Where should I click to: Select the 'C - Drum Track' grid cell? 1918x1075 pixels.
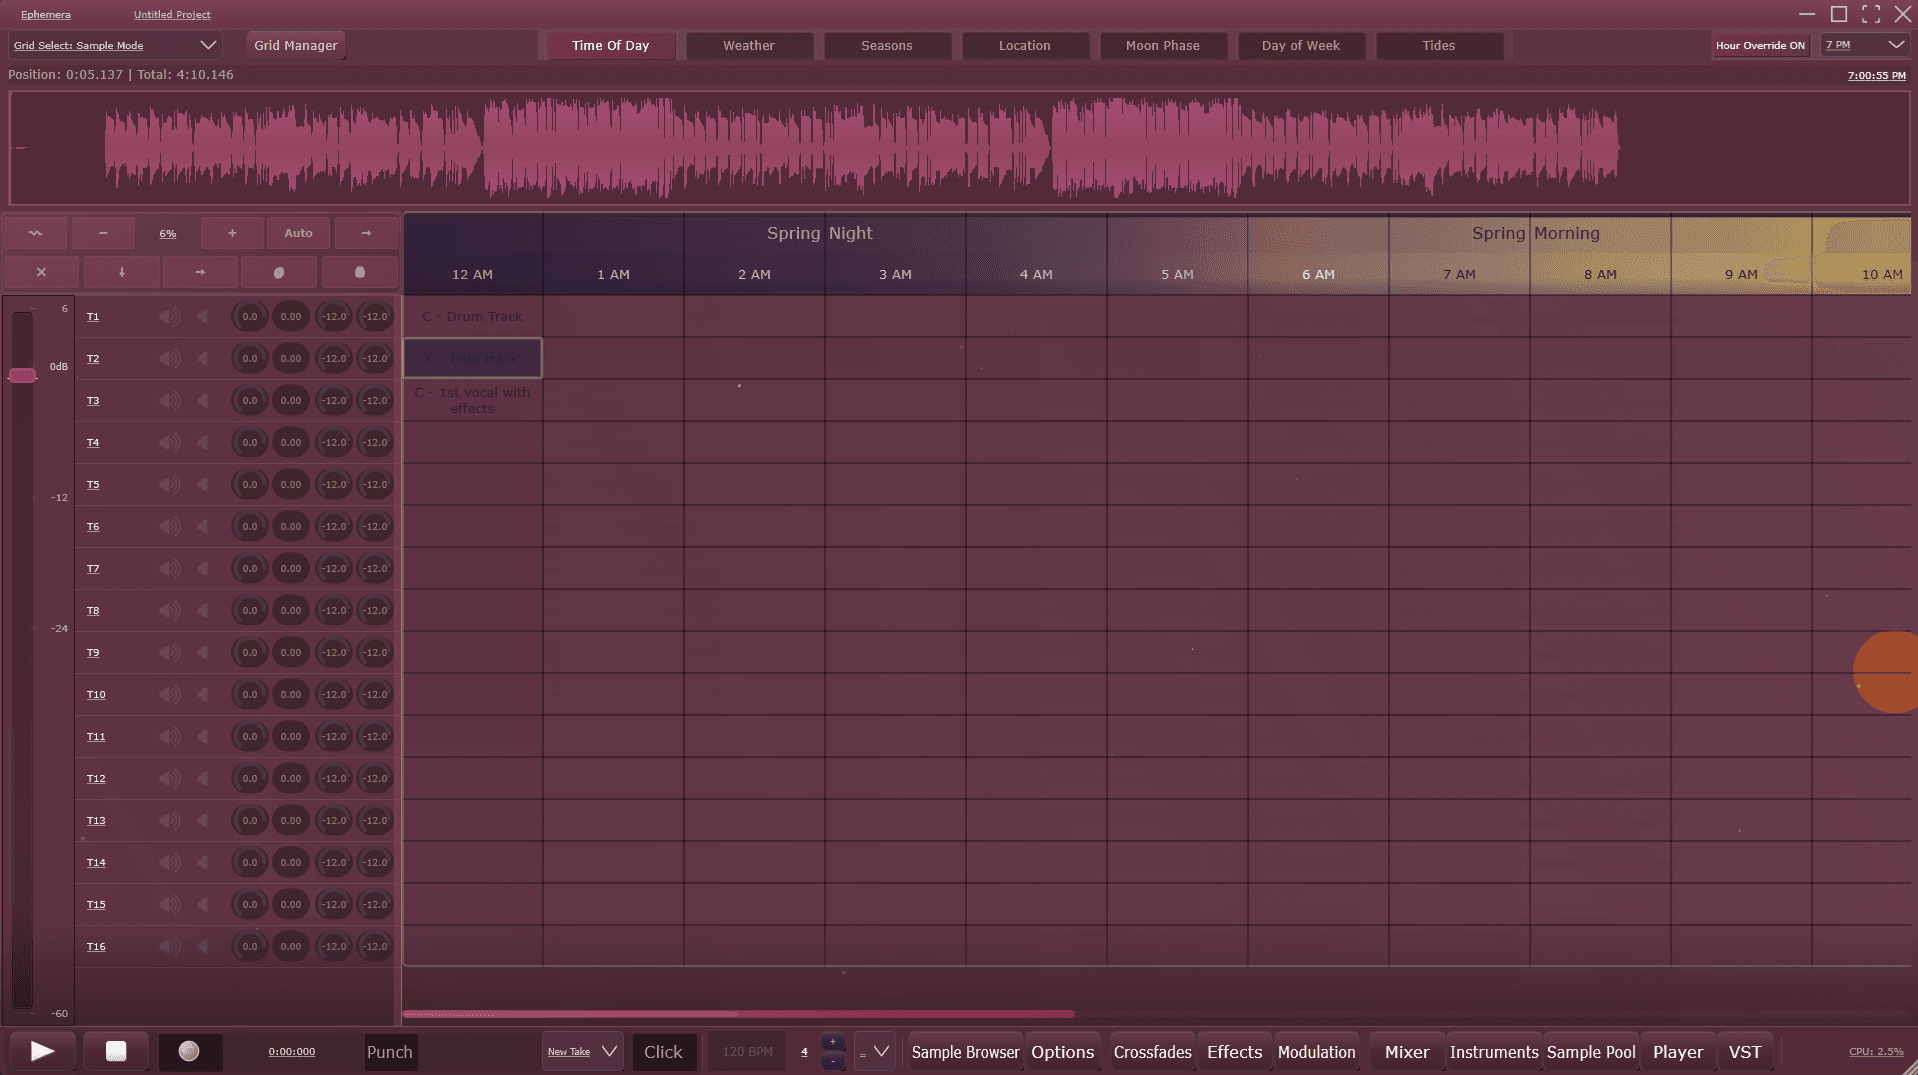click(x=473, y=317)
